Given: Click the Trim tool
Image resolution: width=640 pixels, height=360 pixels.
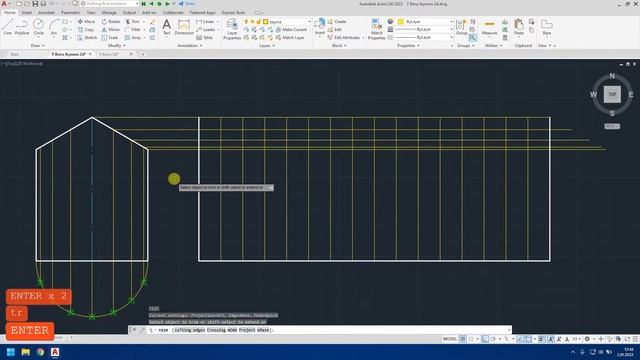Looking at the screenshot, I should [132, 21].
